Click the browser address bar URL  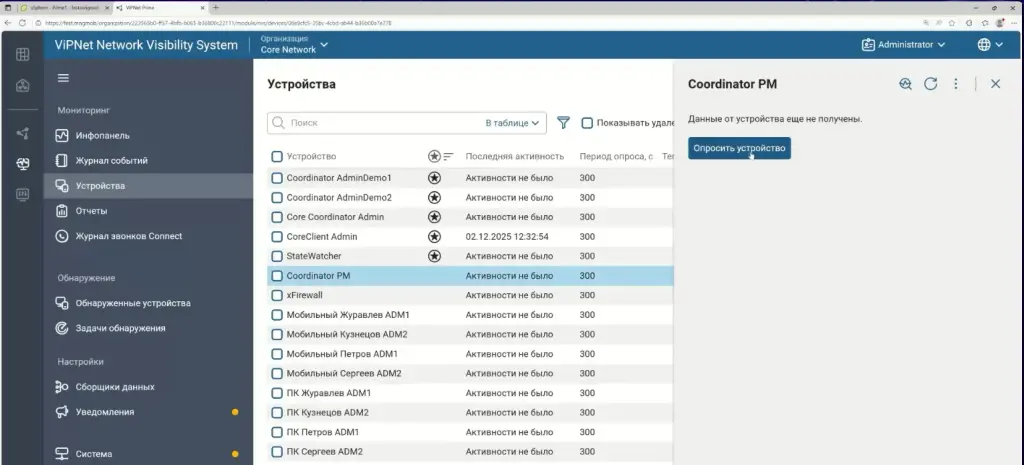click(219, 23)
